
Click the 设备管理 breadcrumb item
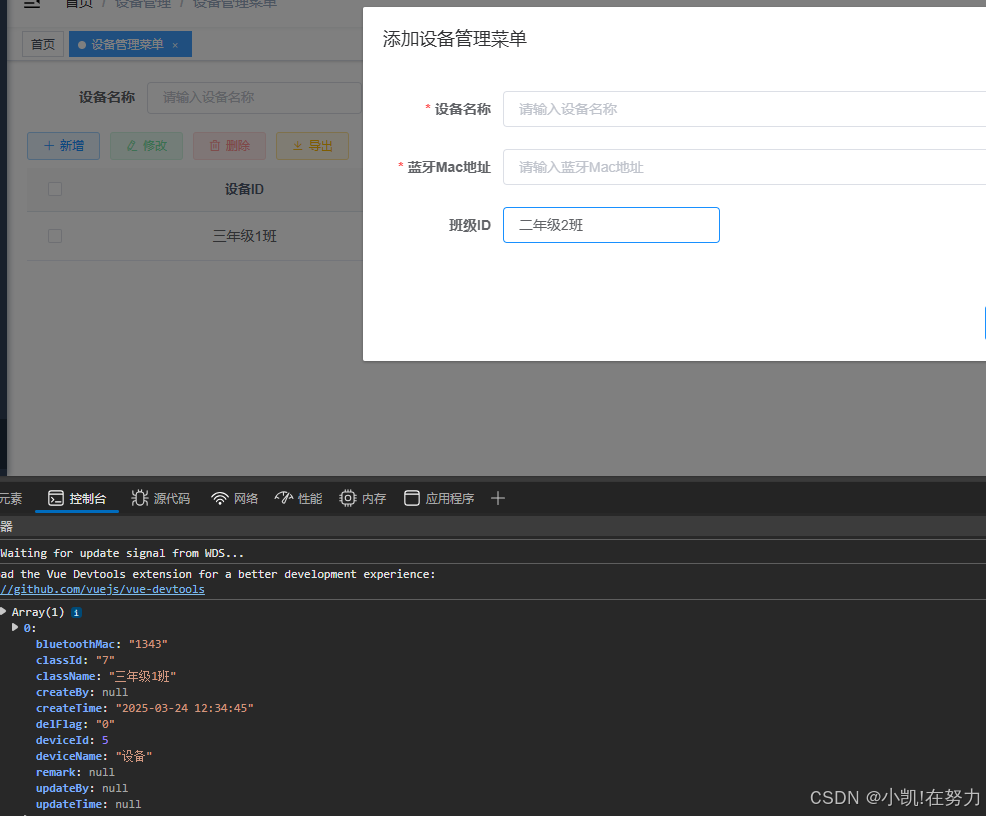click(x=143, y=4)
